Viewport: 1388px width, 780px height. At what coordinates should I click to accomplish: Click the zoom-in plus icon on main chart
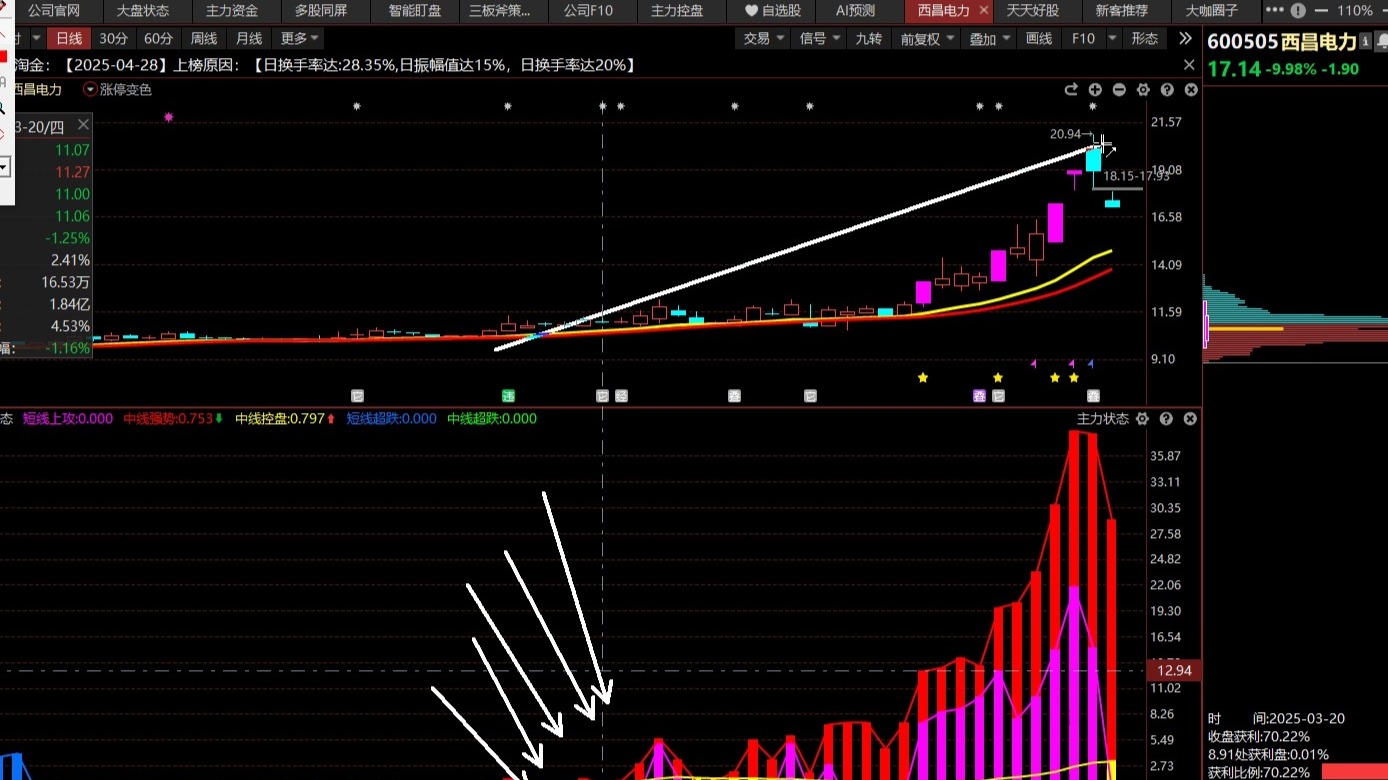click(1095, 90)
